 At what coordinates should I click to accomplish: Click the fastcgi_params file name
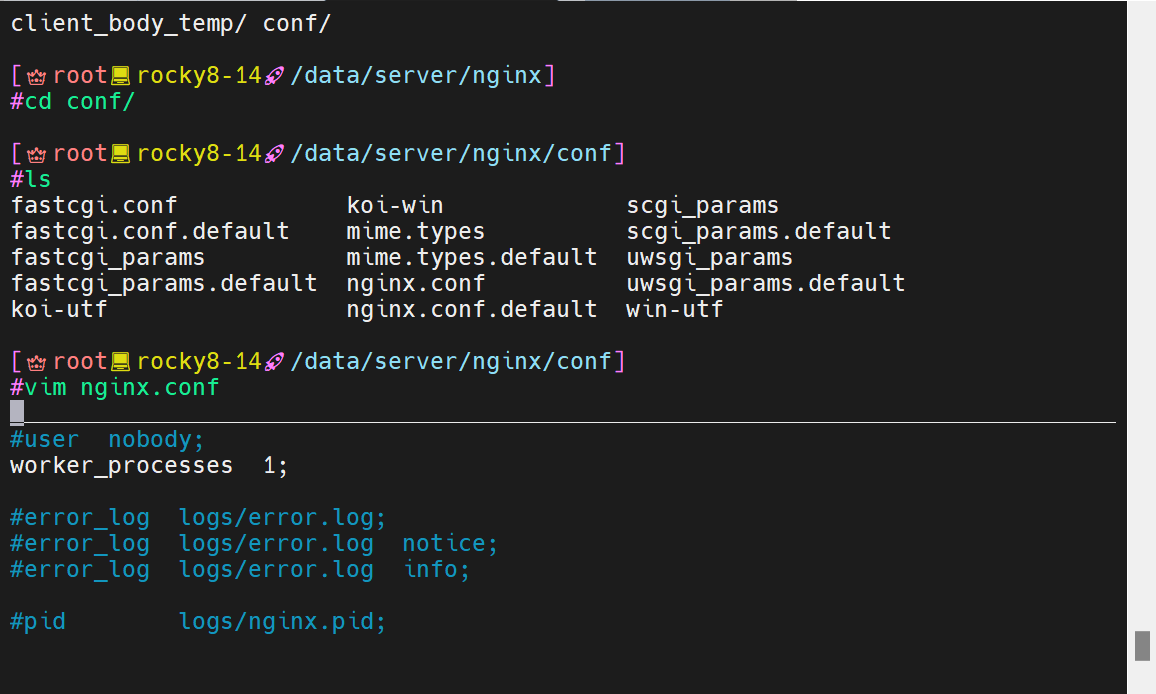click(x=108, y=258)
